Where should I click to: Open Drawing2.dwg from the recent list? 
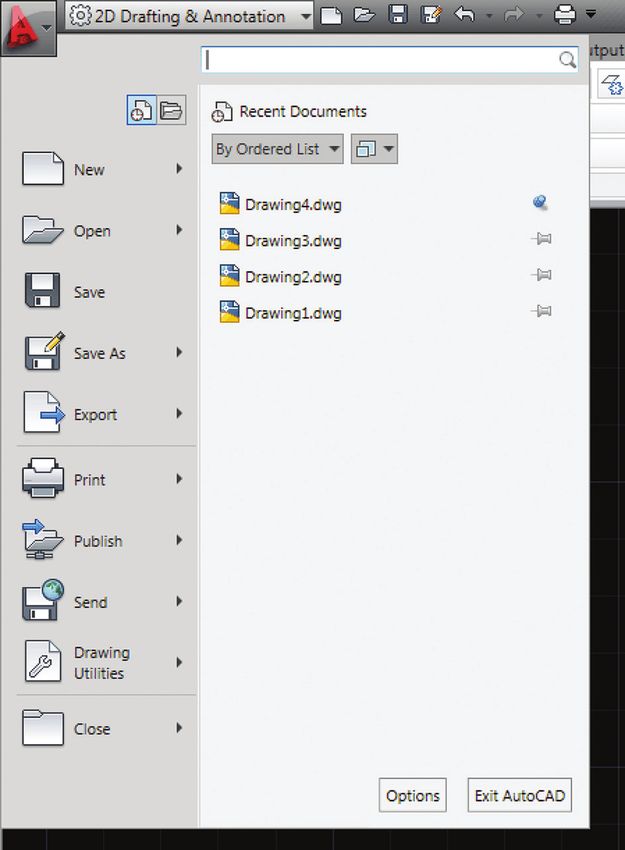tap(293, 277)
